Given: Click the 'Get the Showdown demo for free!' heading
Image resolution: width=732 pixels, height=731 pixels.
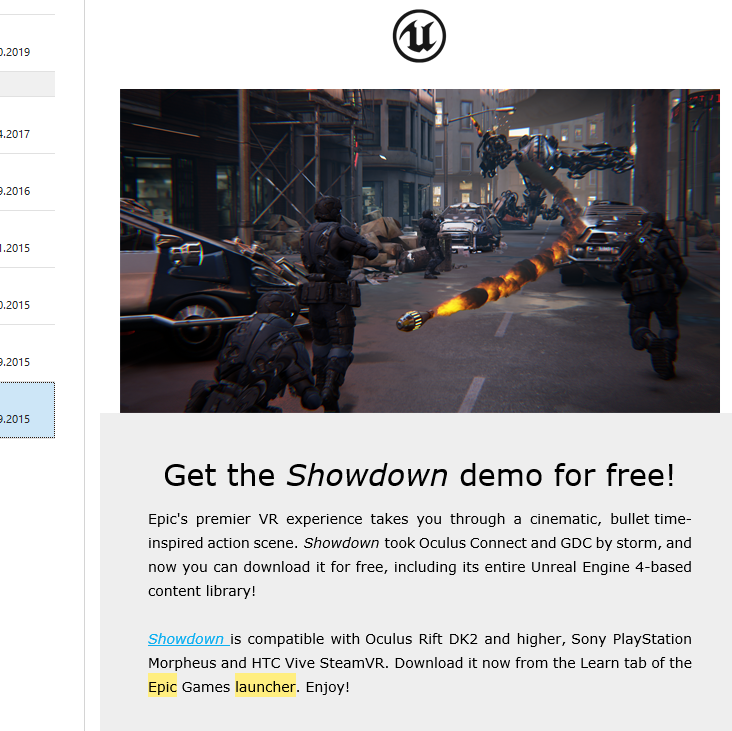Looking at the screenshot, I should 419,475.
